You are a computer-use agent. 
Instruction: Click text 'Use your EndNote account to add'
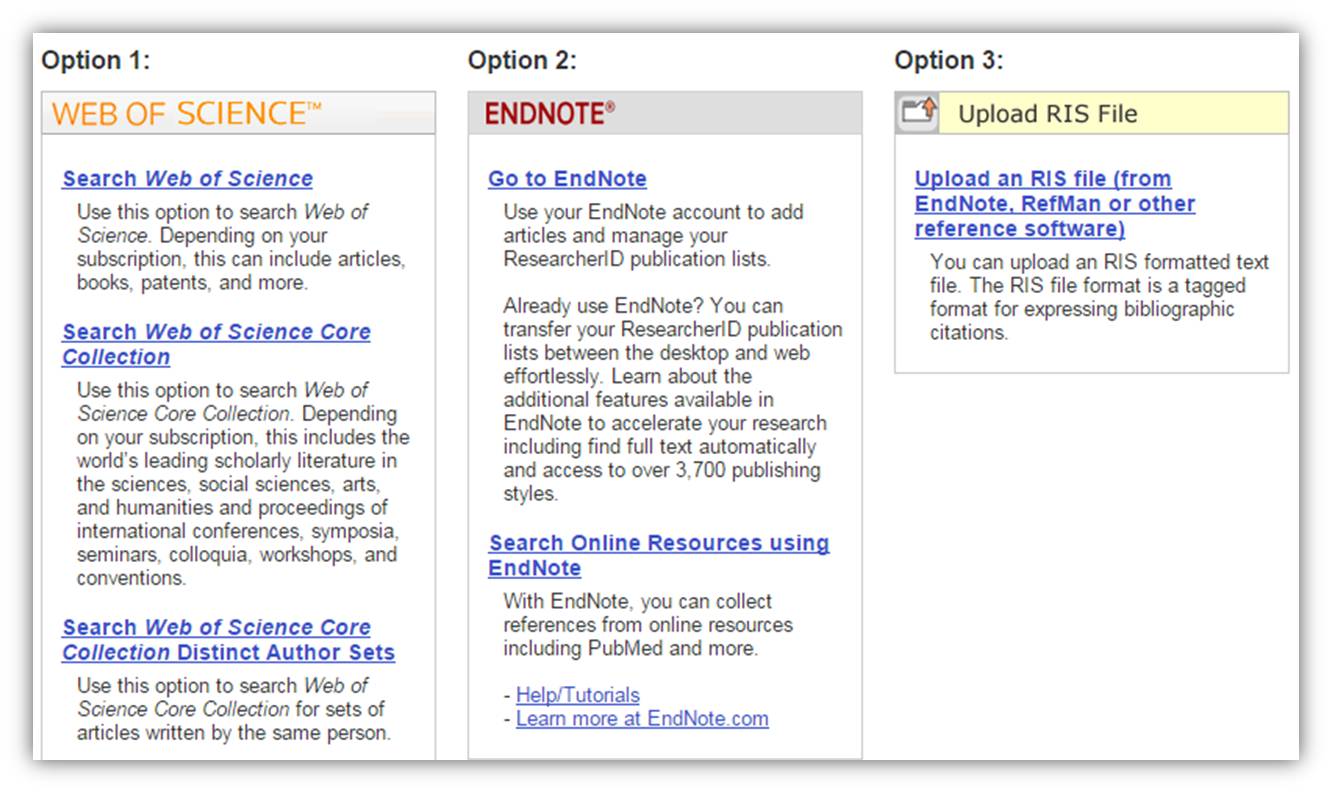point(653,212)
